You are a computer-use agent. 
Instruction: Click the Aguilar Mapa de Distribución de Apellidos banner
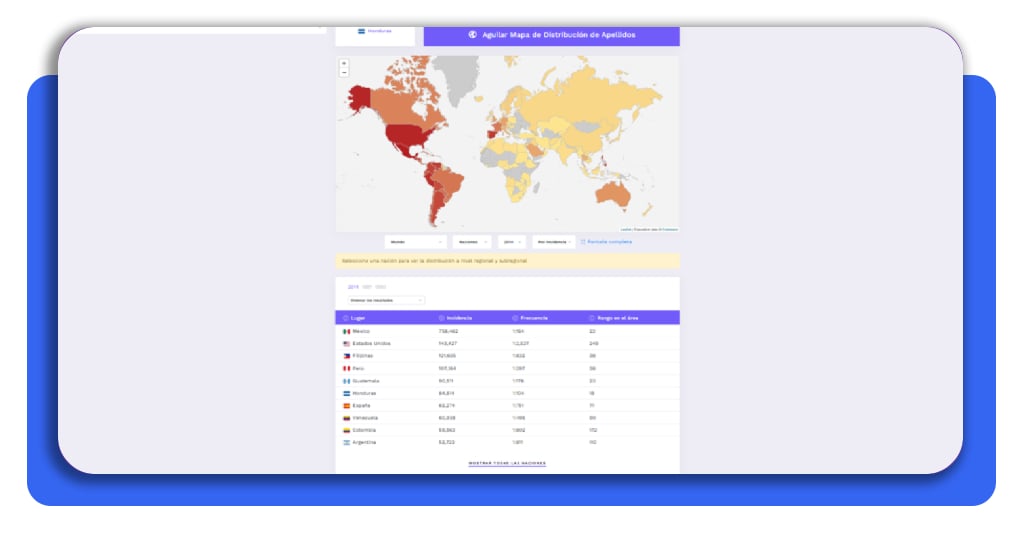(552, 35)
